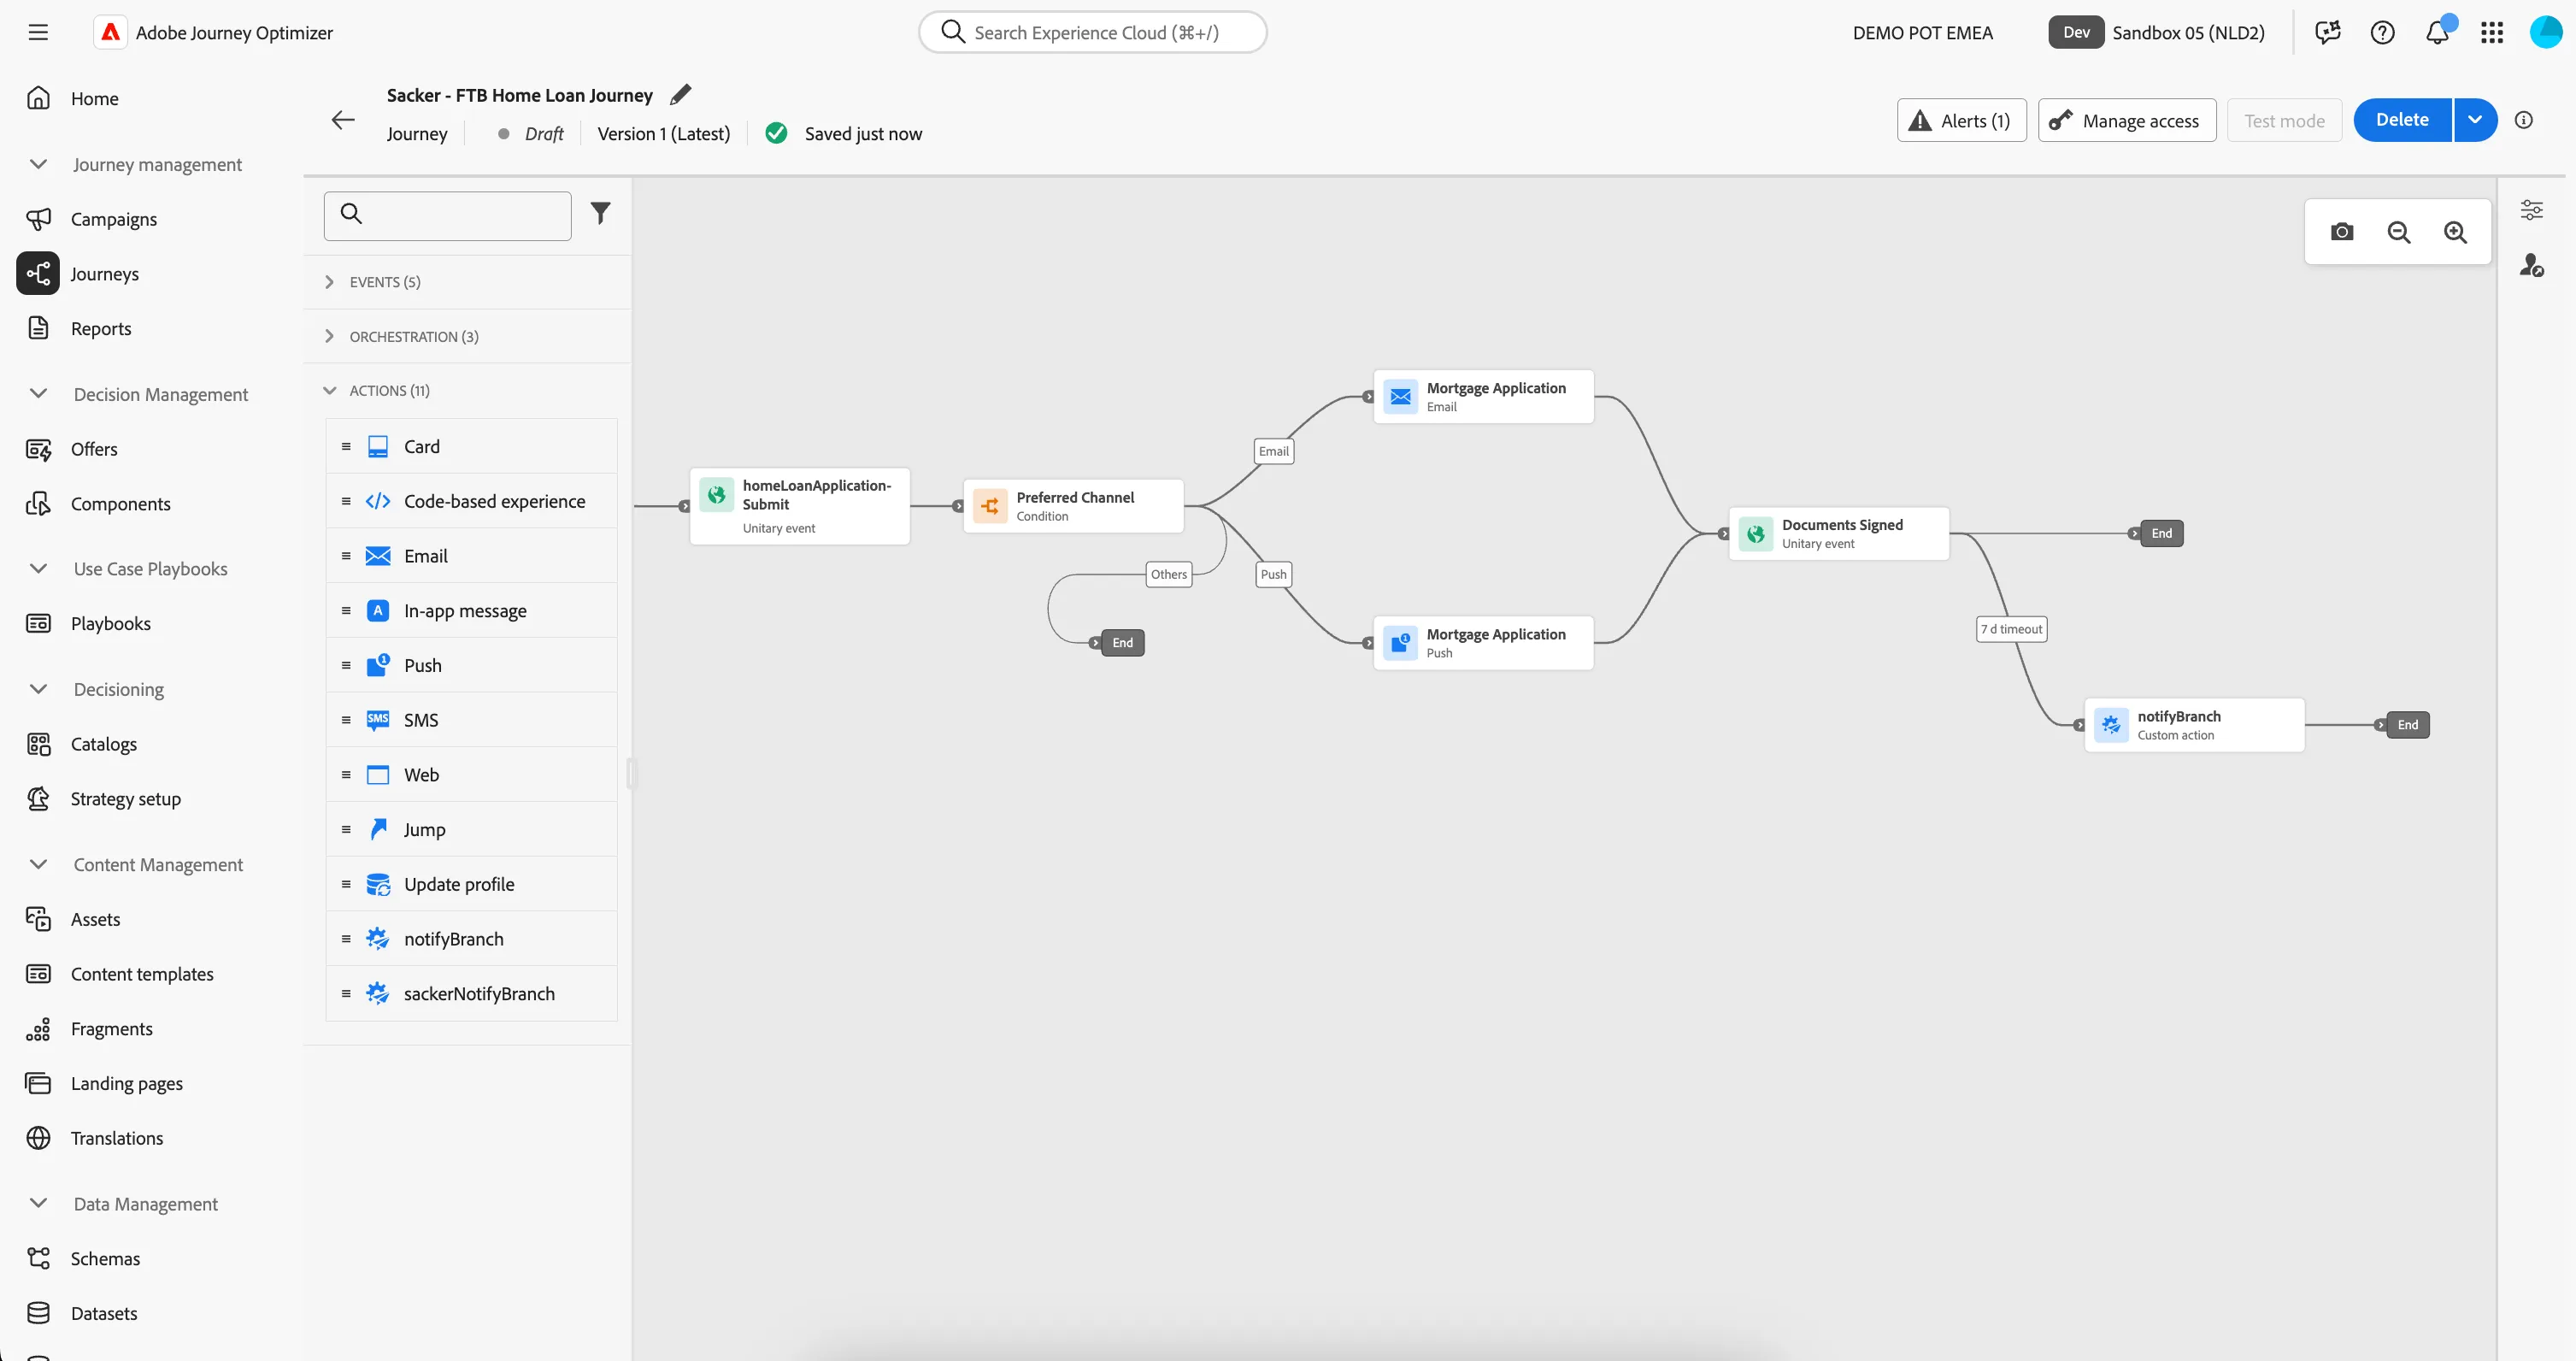Select the Mortgage Application Email node
This screenshot has width=2576, height=1361.
coord(1483,397)
